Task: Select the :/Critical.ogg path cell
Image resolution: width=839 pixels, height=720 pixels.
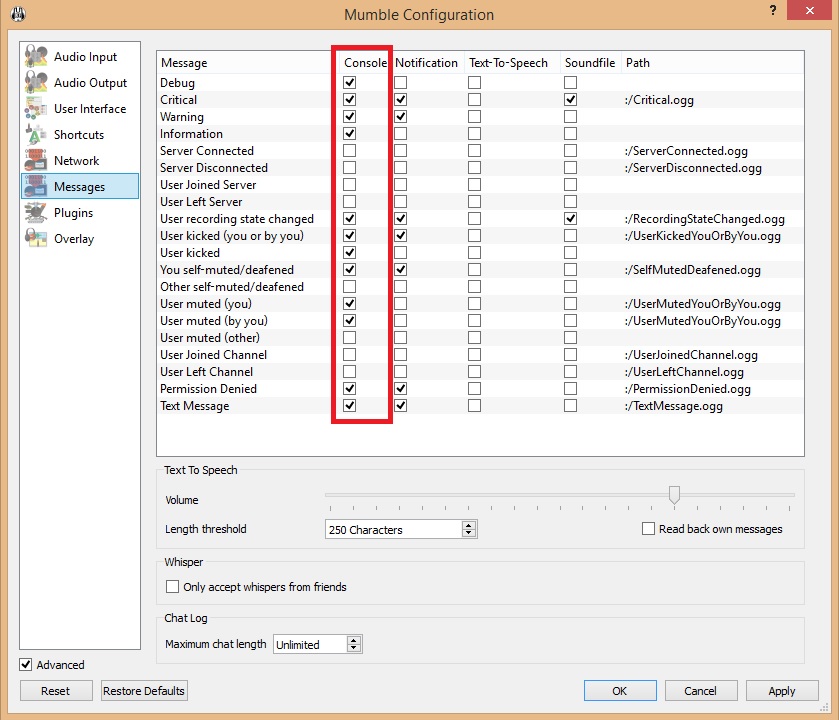Action: (x=659, y=99)
